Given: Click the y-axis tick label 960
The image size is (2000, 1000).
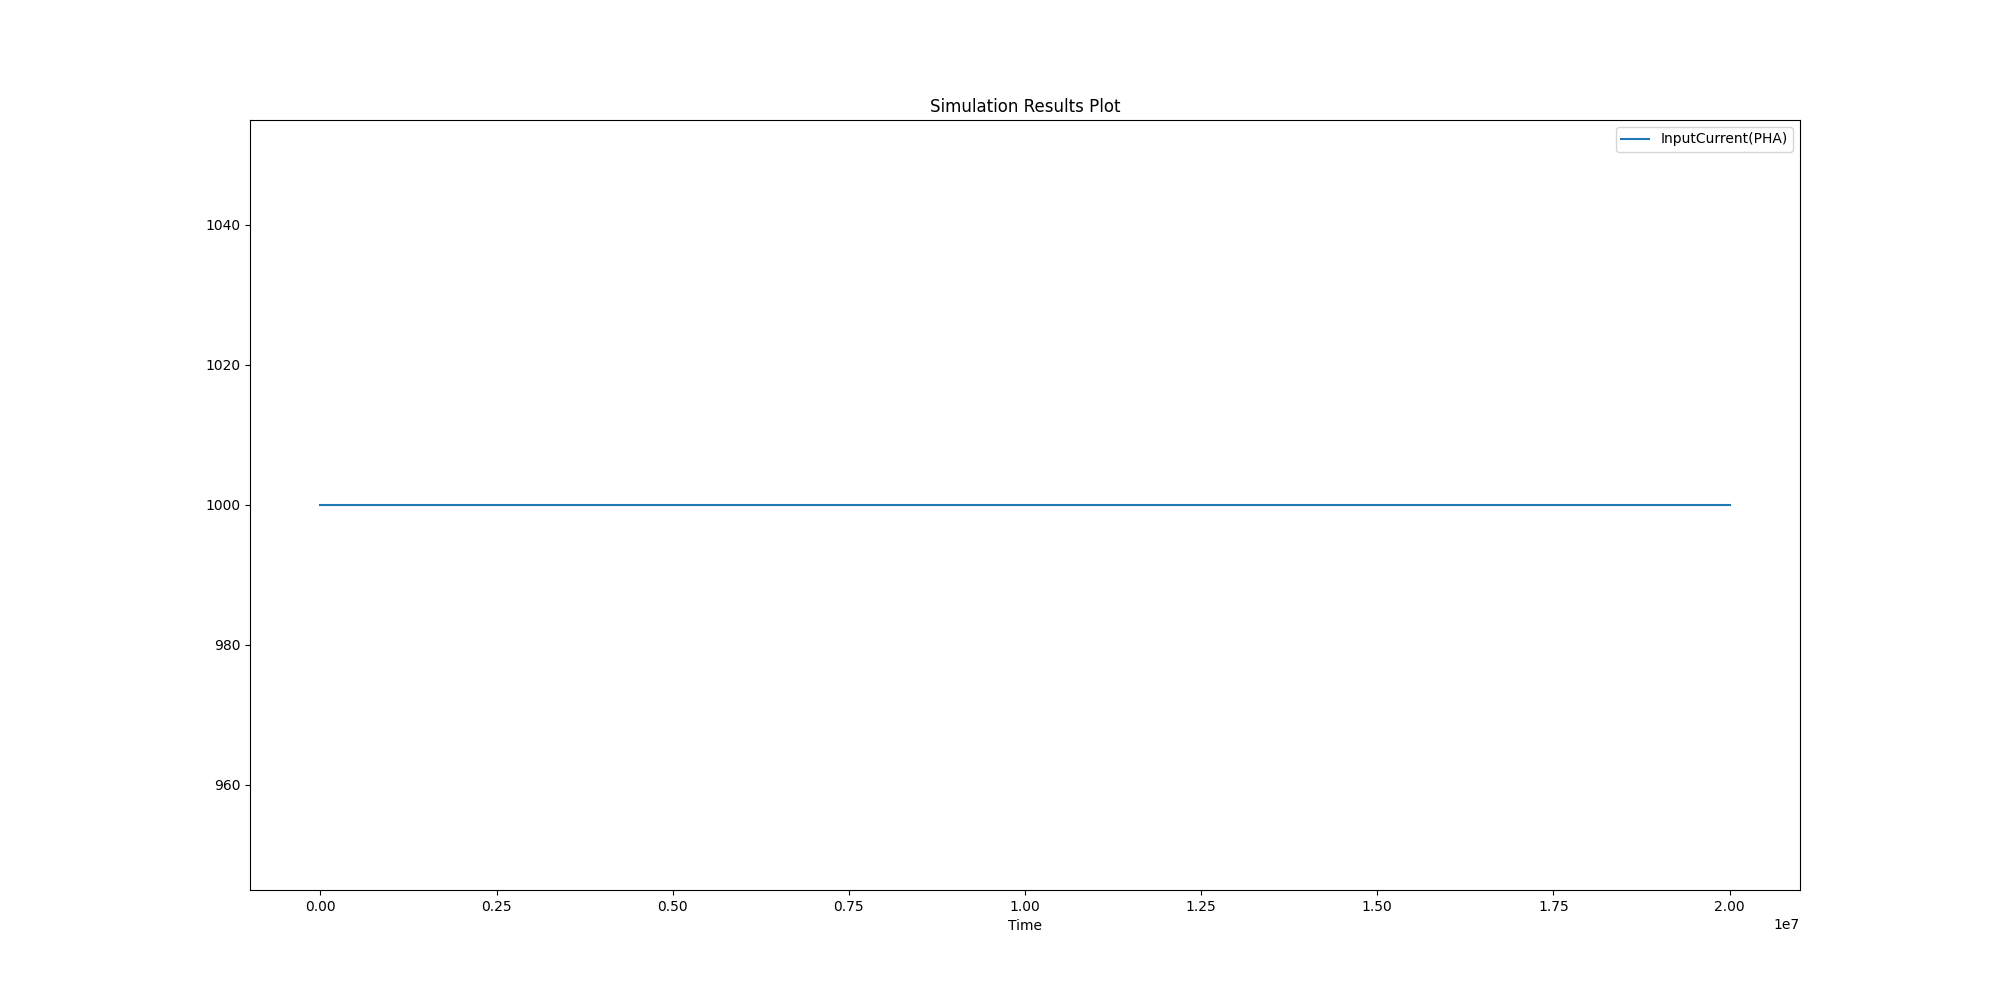Looking at the screenshot, I should [227, 785].
